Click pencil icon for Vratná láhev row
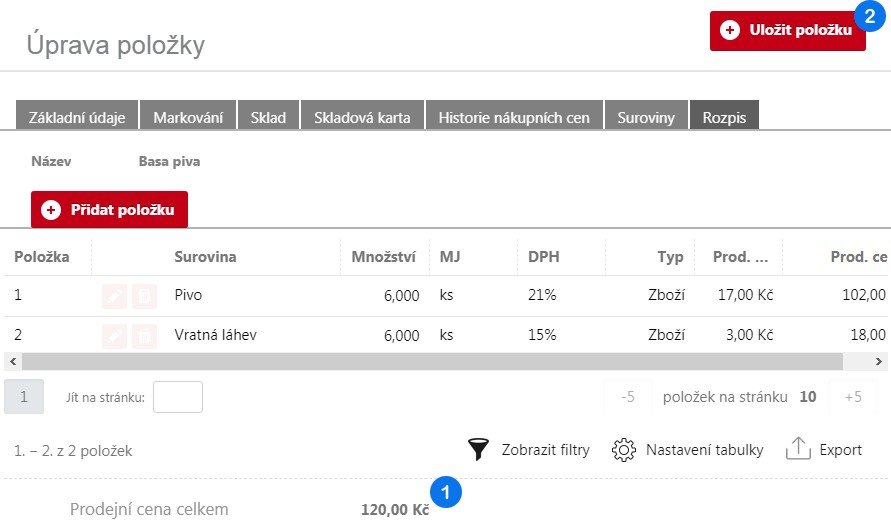The width and height of the screenshot is (891, 523). tap(115, 335)
